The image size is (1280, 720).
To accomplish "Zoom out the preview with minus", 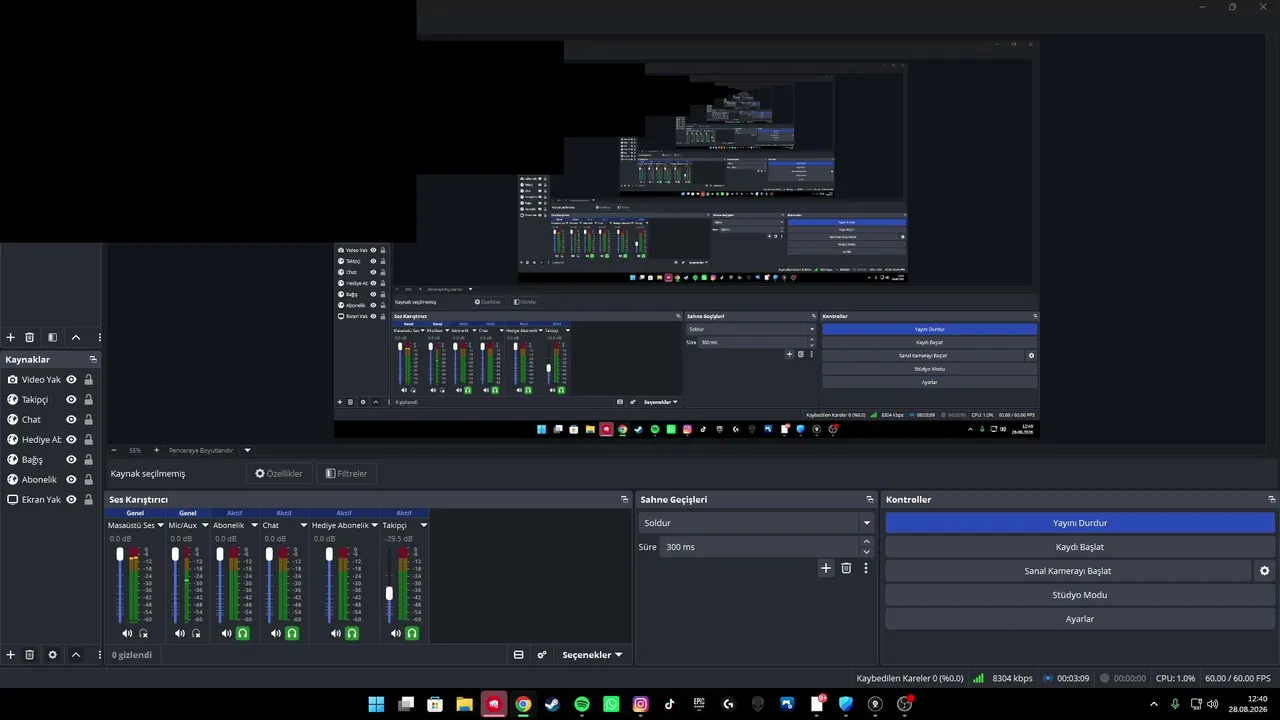I will click(114, 450).
